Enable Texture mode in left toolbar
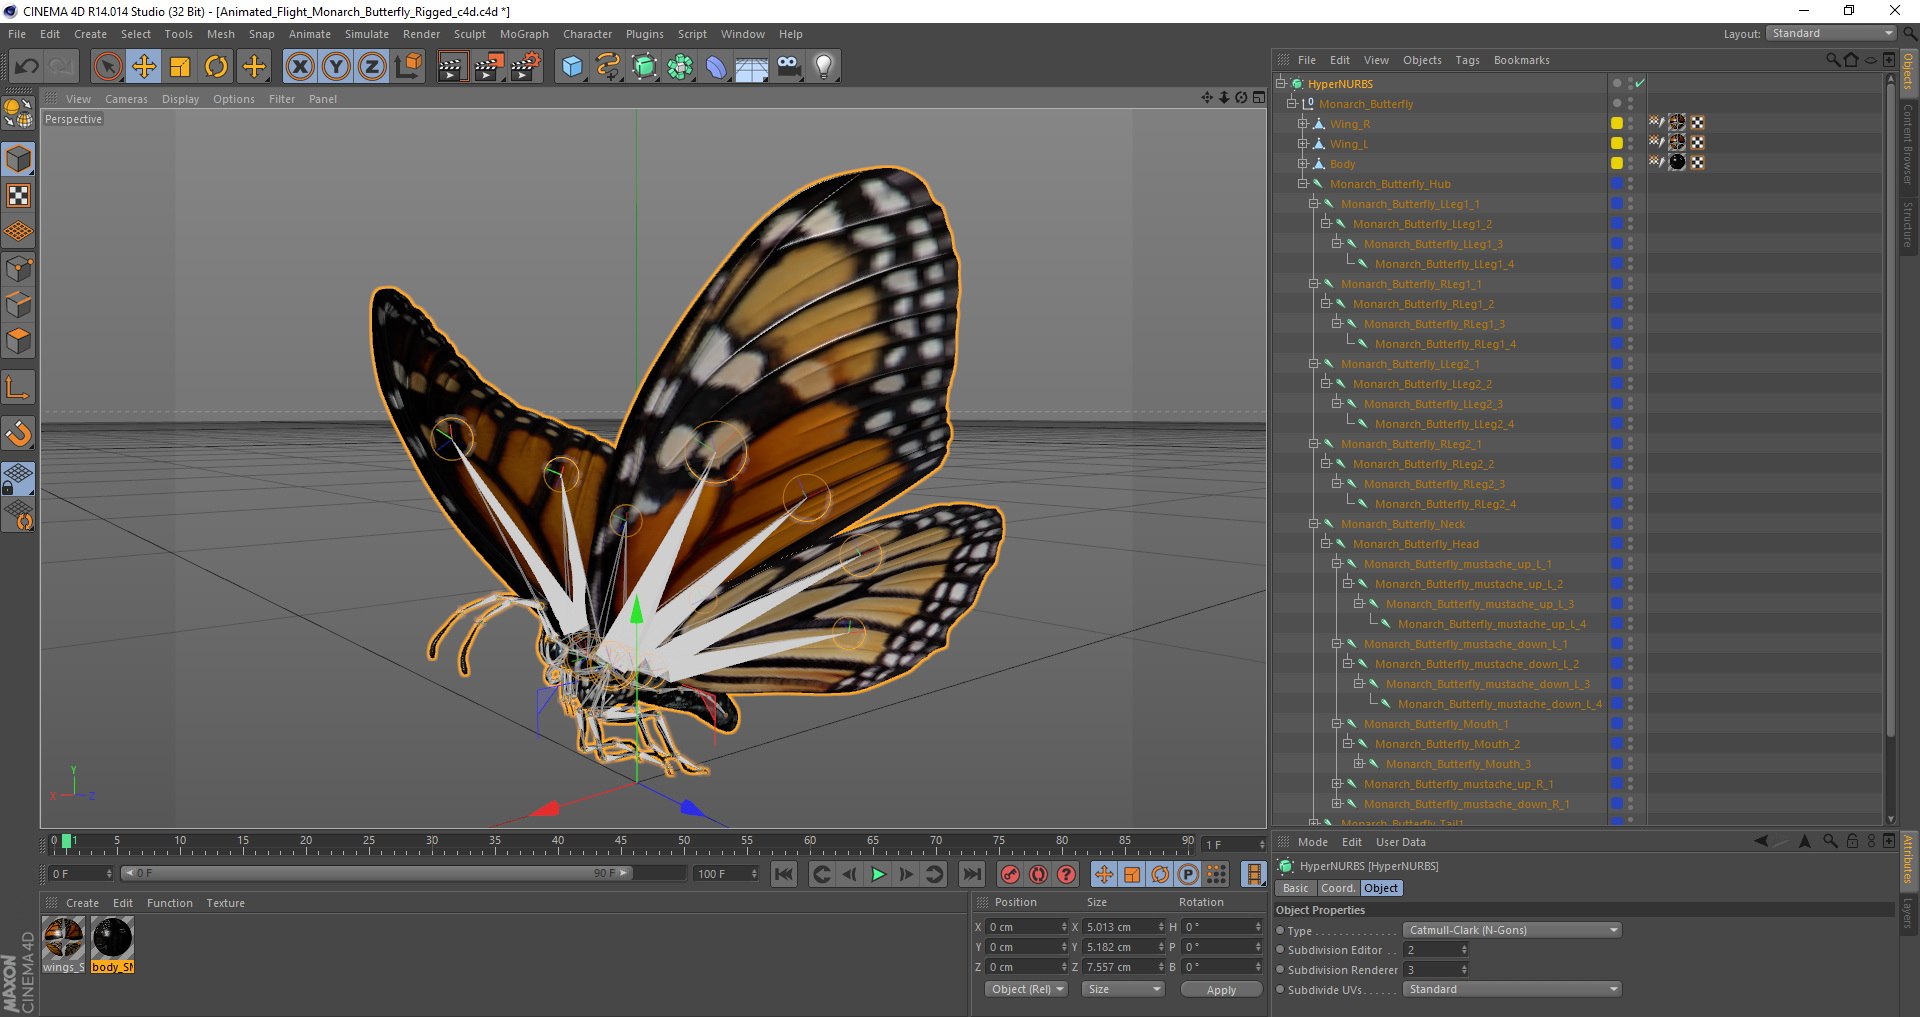This screenshot has height=1017, width=1920. 18,195
